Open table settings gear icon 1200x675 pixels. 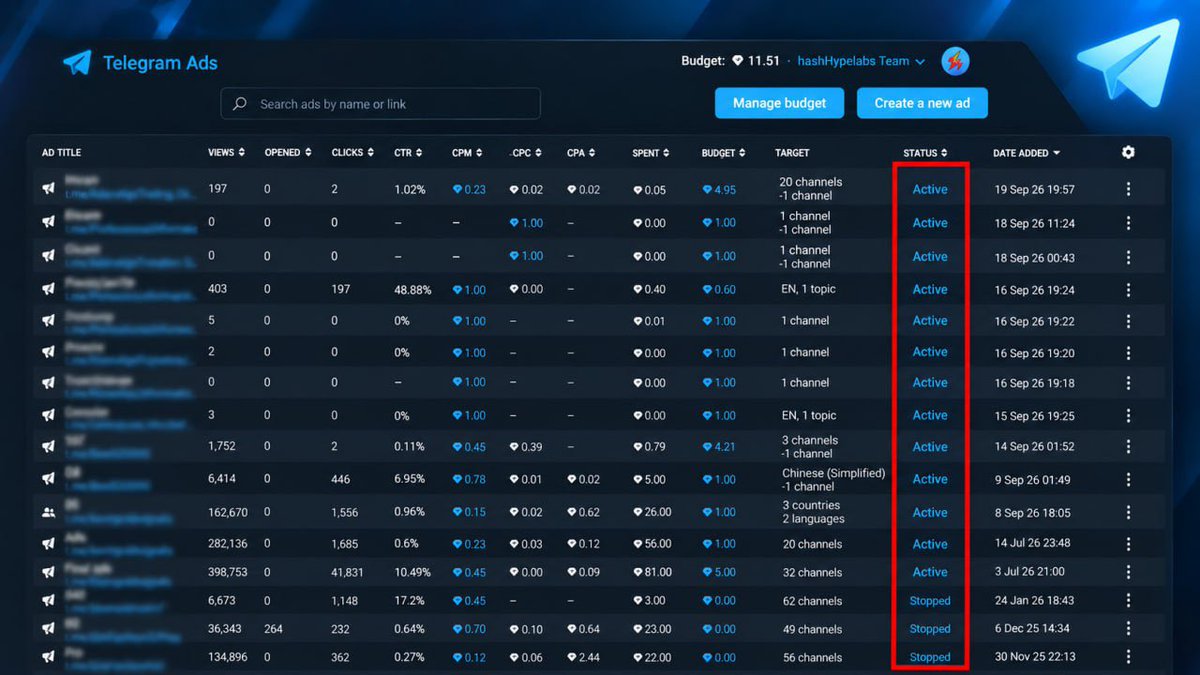(1128, 152)
